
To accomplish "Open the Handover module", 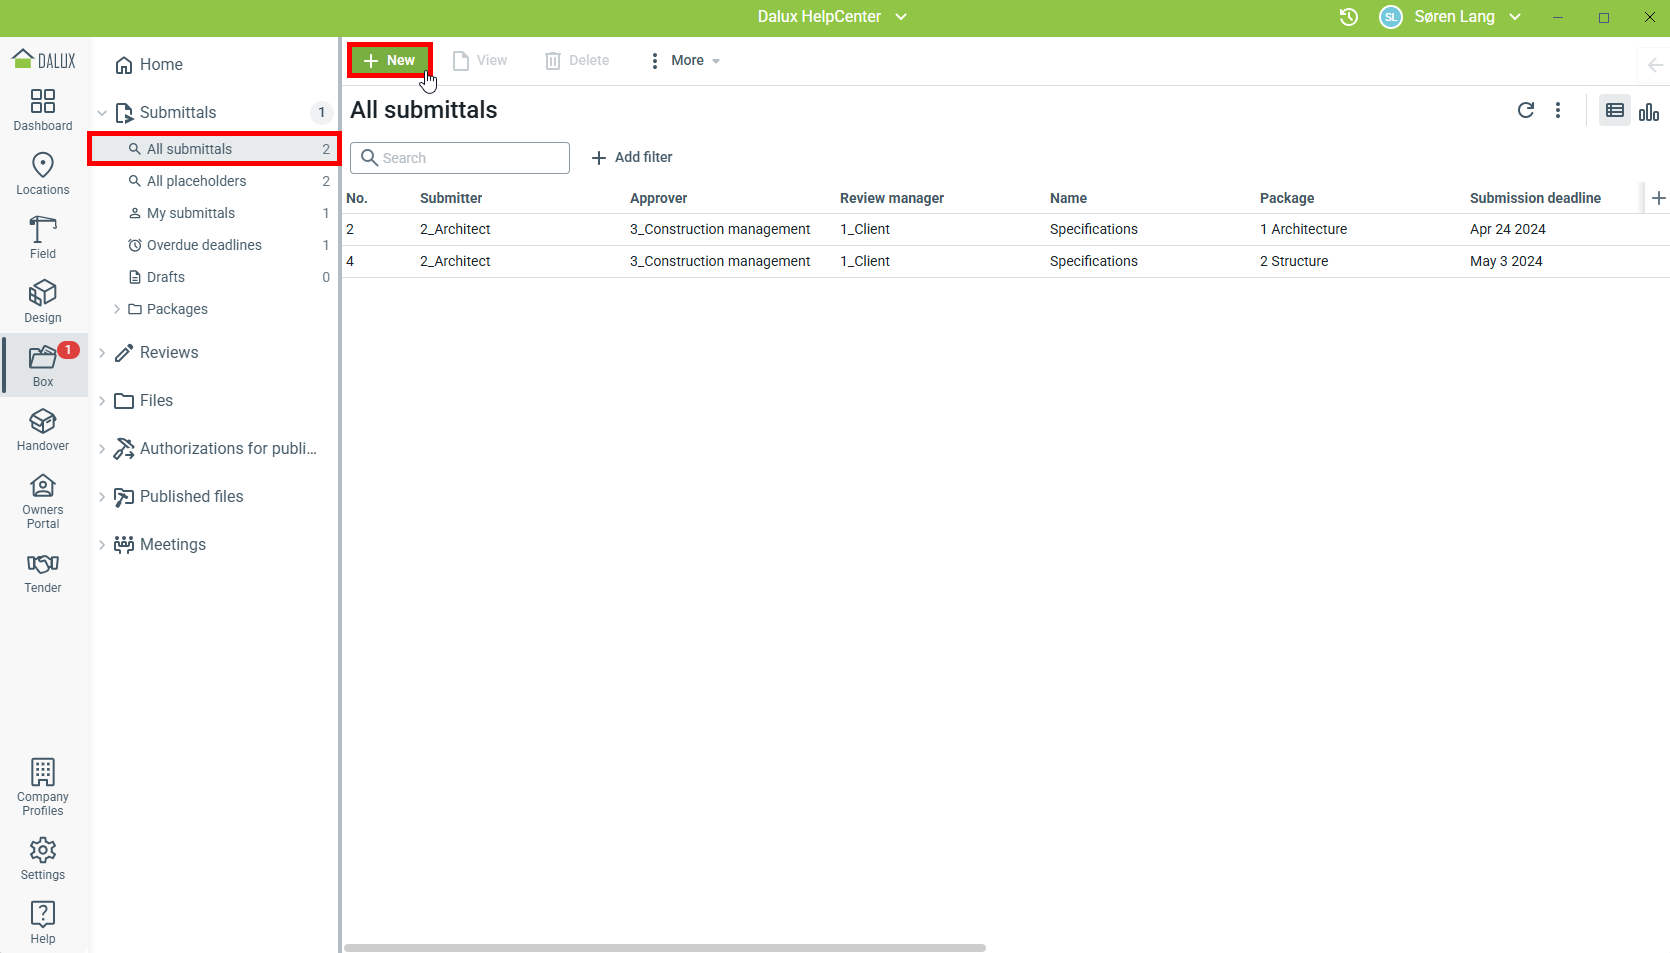I will 43,429.
